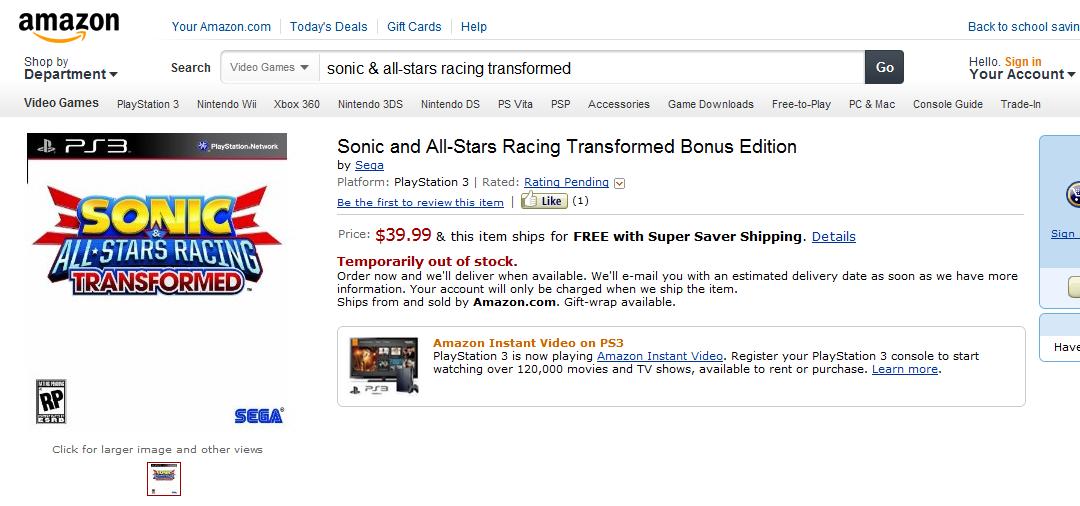Click the Amazon logo
The height and width of the screenshot is (506, 1080).
point(68,27)
